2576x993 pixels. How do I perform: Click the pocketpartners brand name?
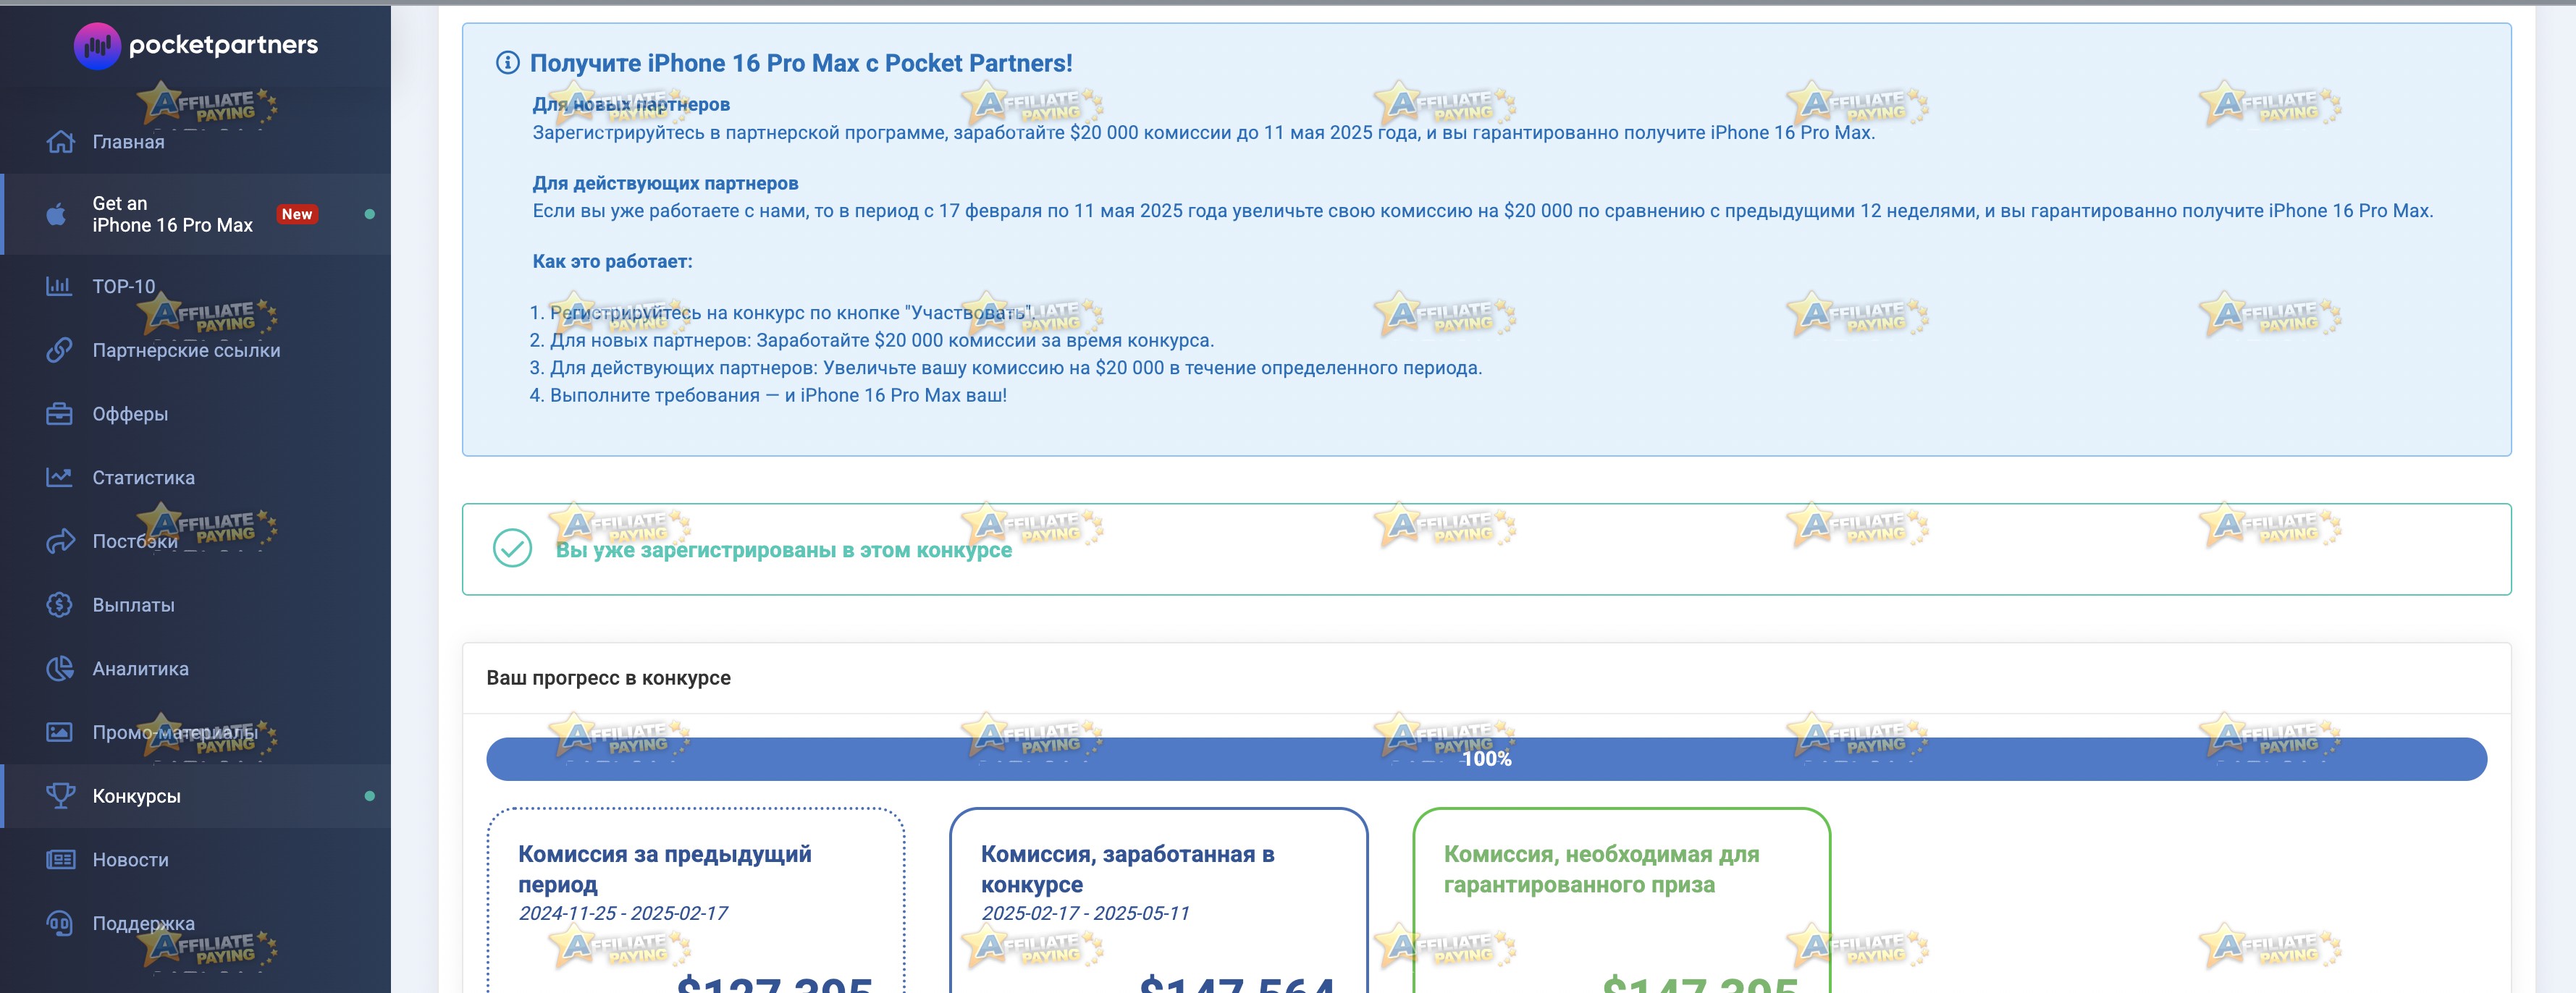224,45
